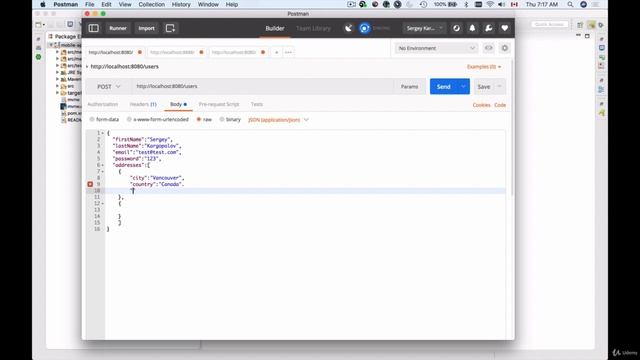Open the Send button dropdown arrow
This screenshot has width=640, height=360.
(464, 87)
